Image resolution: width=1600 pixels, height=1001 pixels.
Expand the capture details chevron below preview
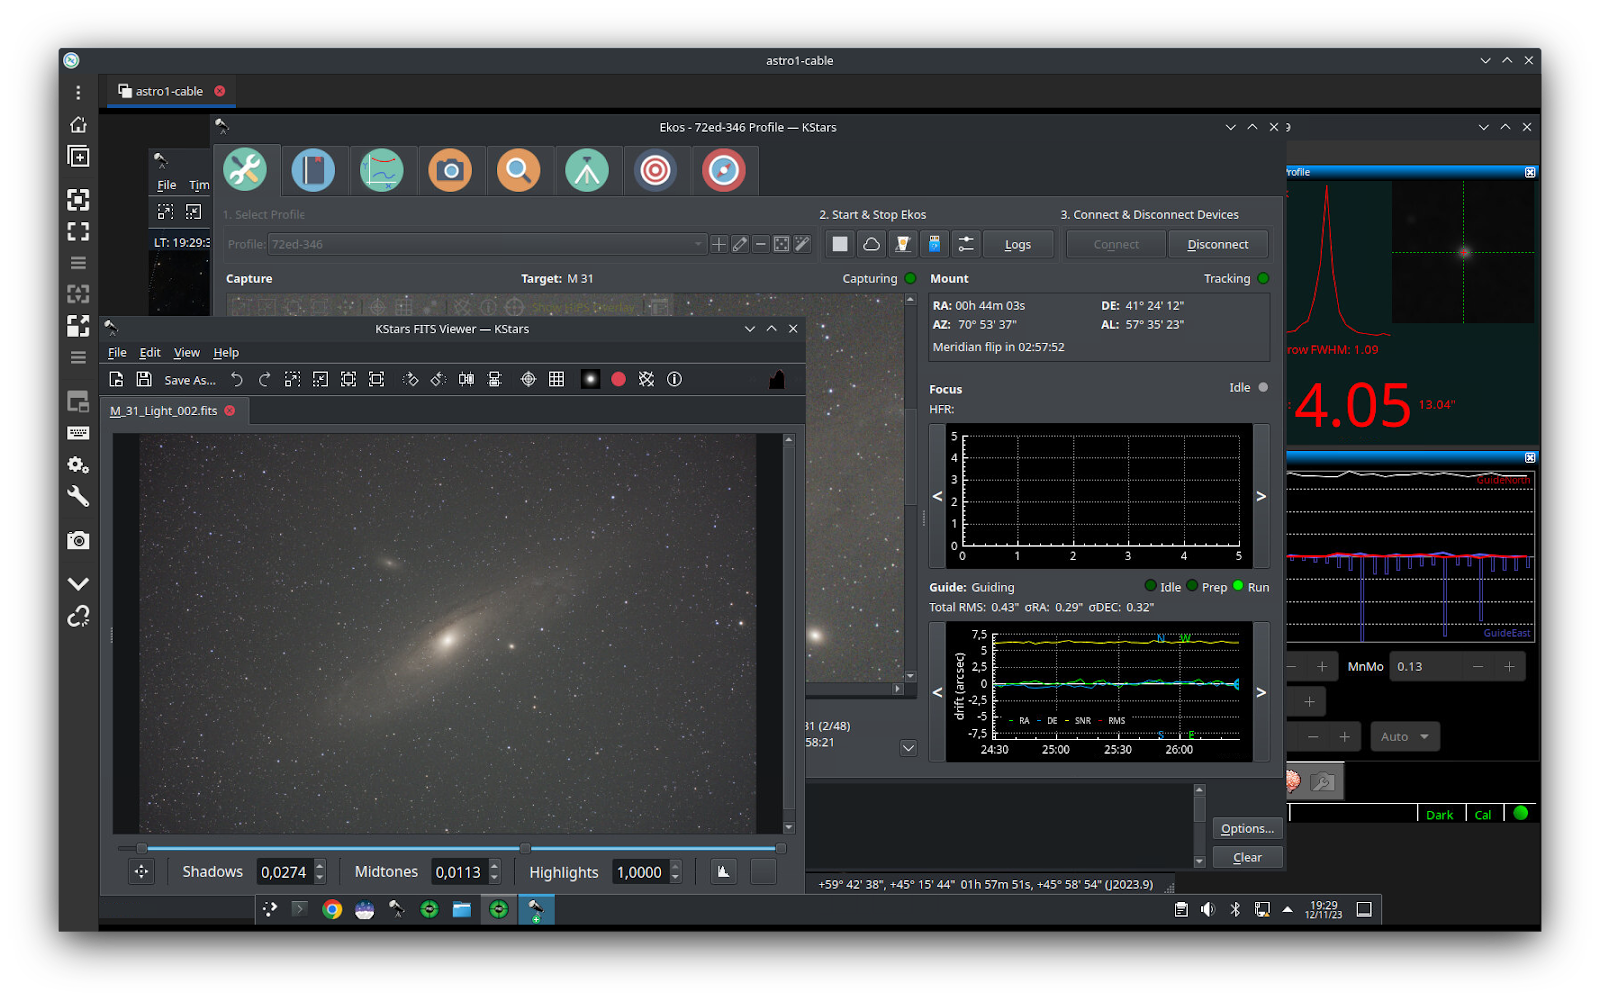click(908, 748)
